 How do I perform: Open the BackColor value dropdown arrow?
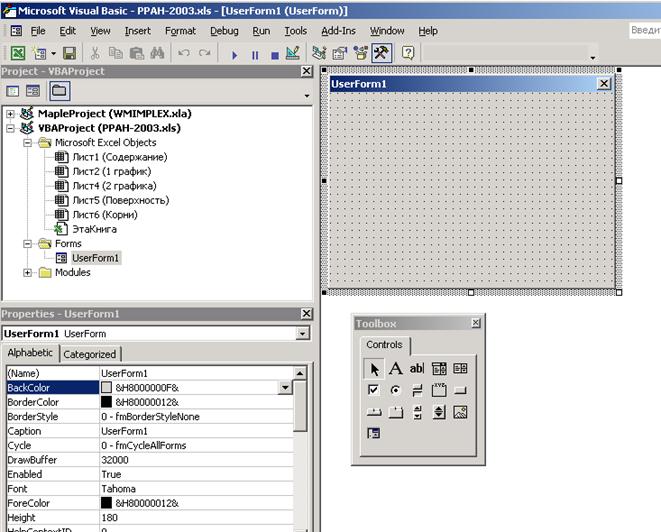click(285, 388)
